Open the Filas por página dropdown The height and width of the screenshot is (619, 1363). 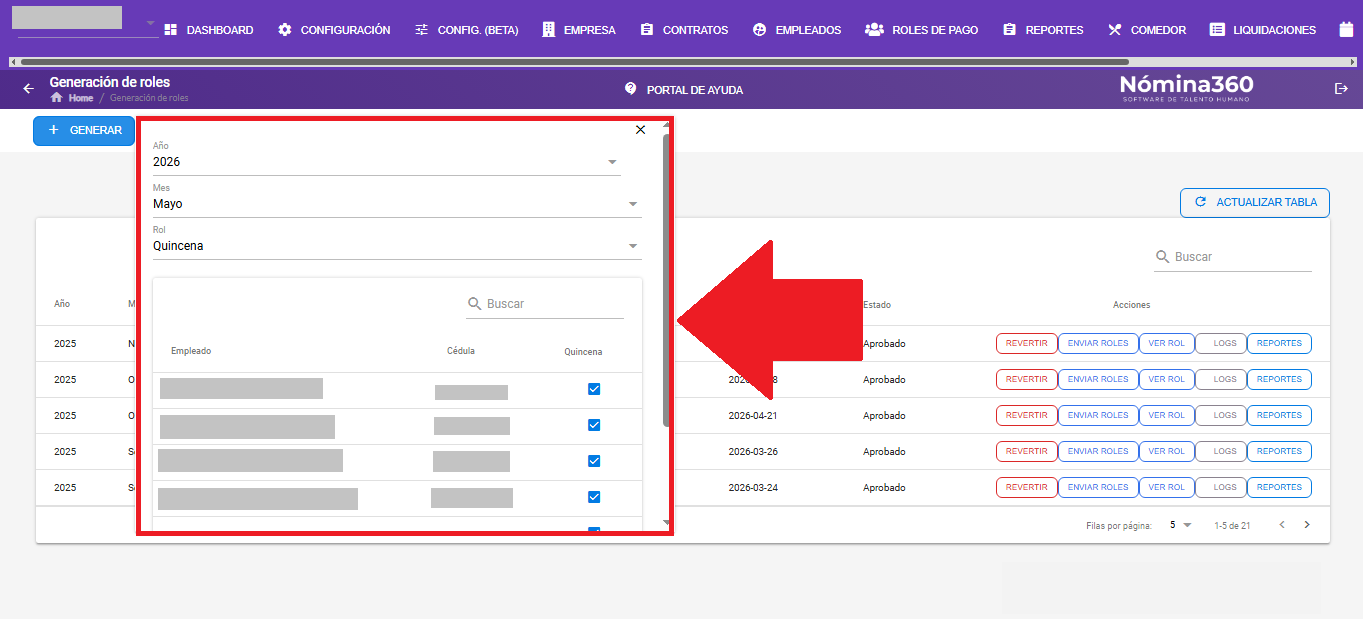point(1180,525)
